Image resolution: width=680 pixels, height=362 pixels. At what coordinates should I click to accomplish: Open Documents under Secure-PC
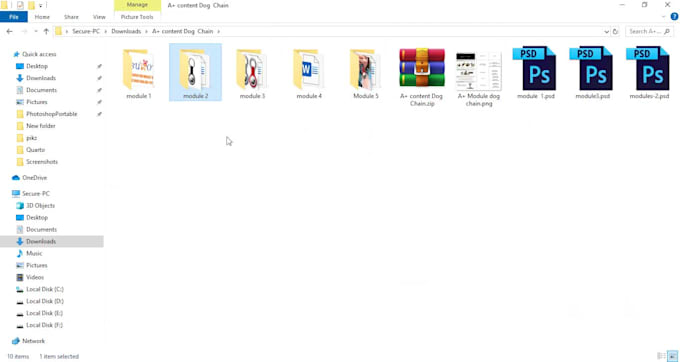pos(41,229)
